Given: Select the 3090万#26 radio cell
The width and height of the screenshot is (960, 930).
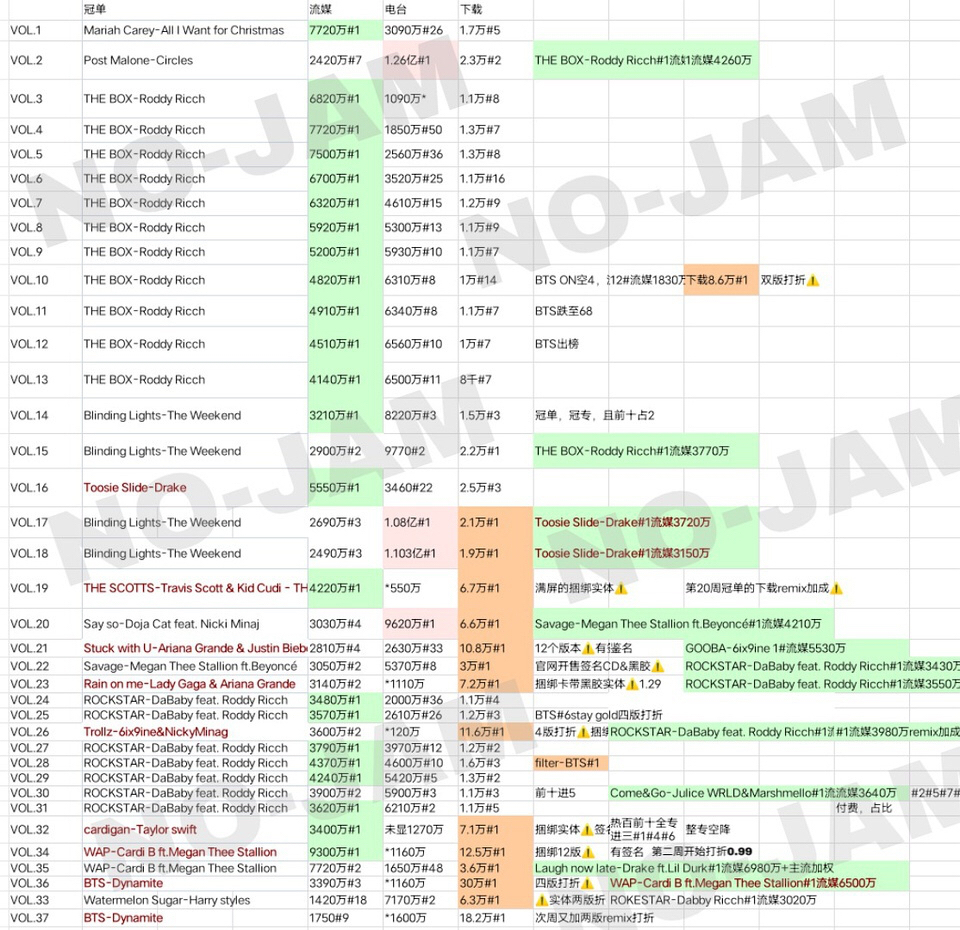Looking at the screenshot, I should 421,30.
